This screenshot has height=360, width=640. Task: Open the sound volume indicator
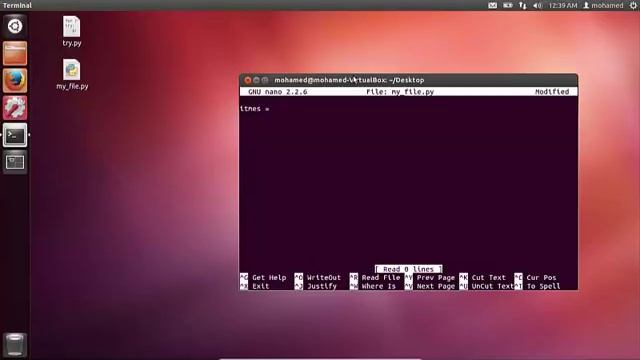click(537, 5)
